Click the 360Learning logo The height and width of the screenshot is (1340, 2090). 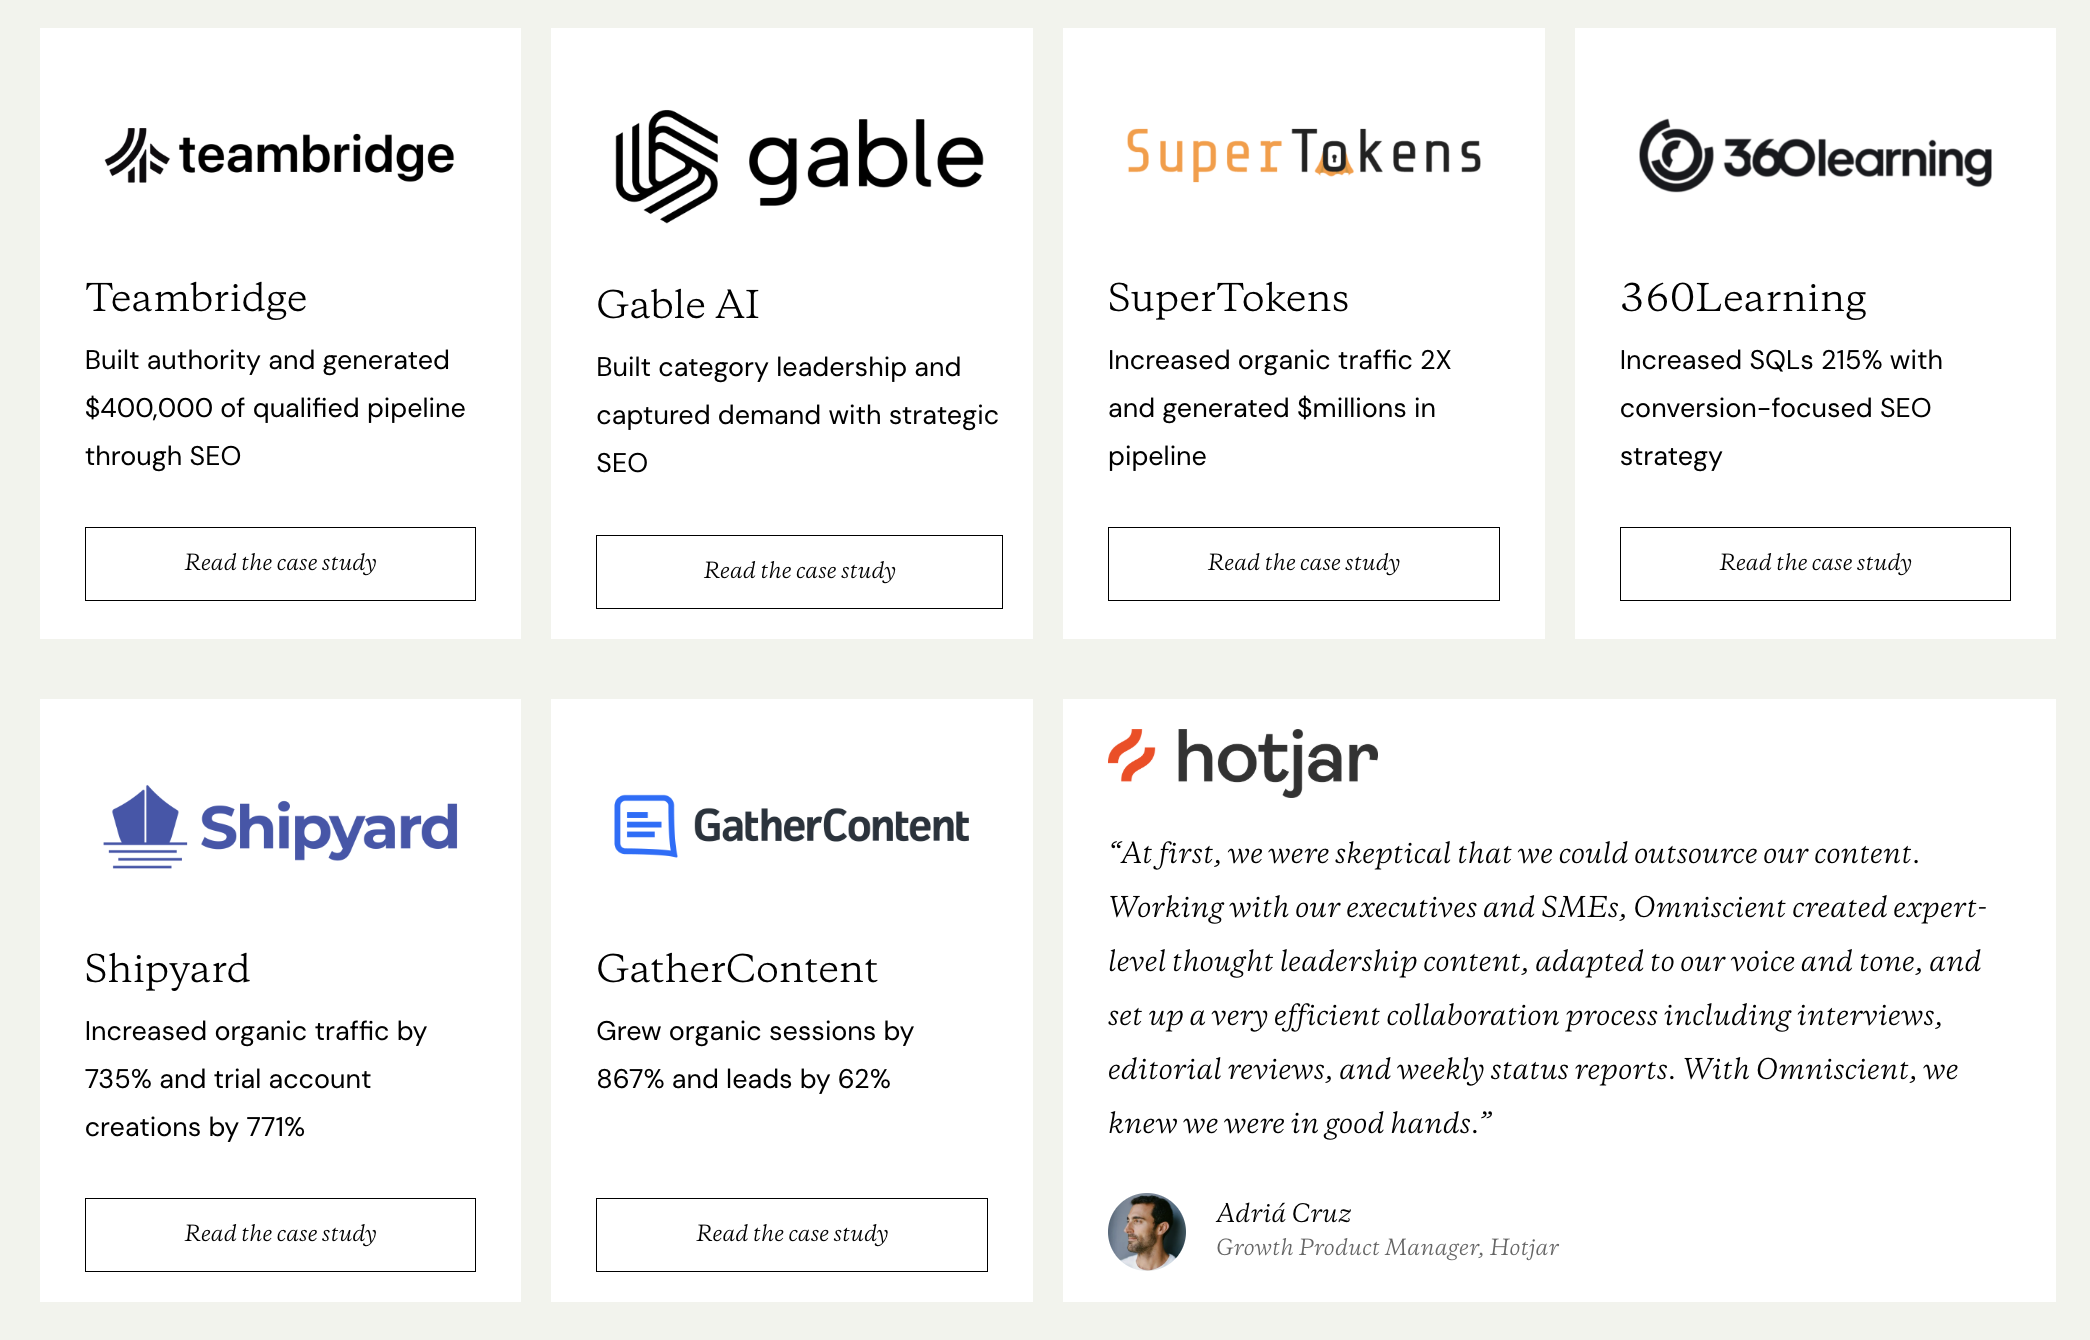coord(1814,157)
